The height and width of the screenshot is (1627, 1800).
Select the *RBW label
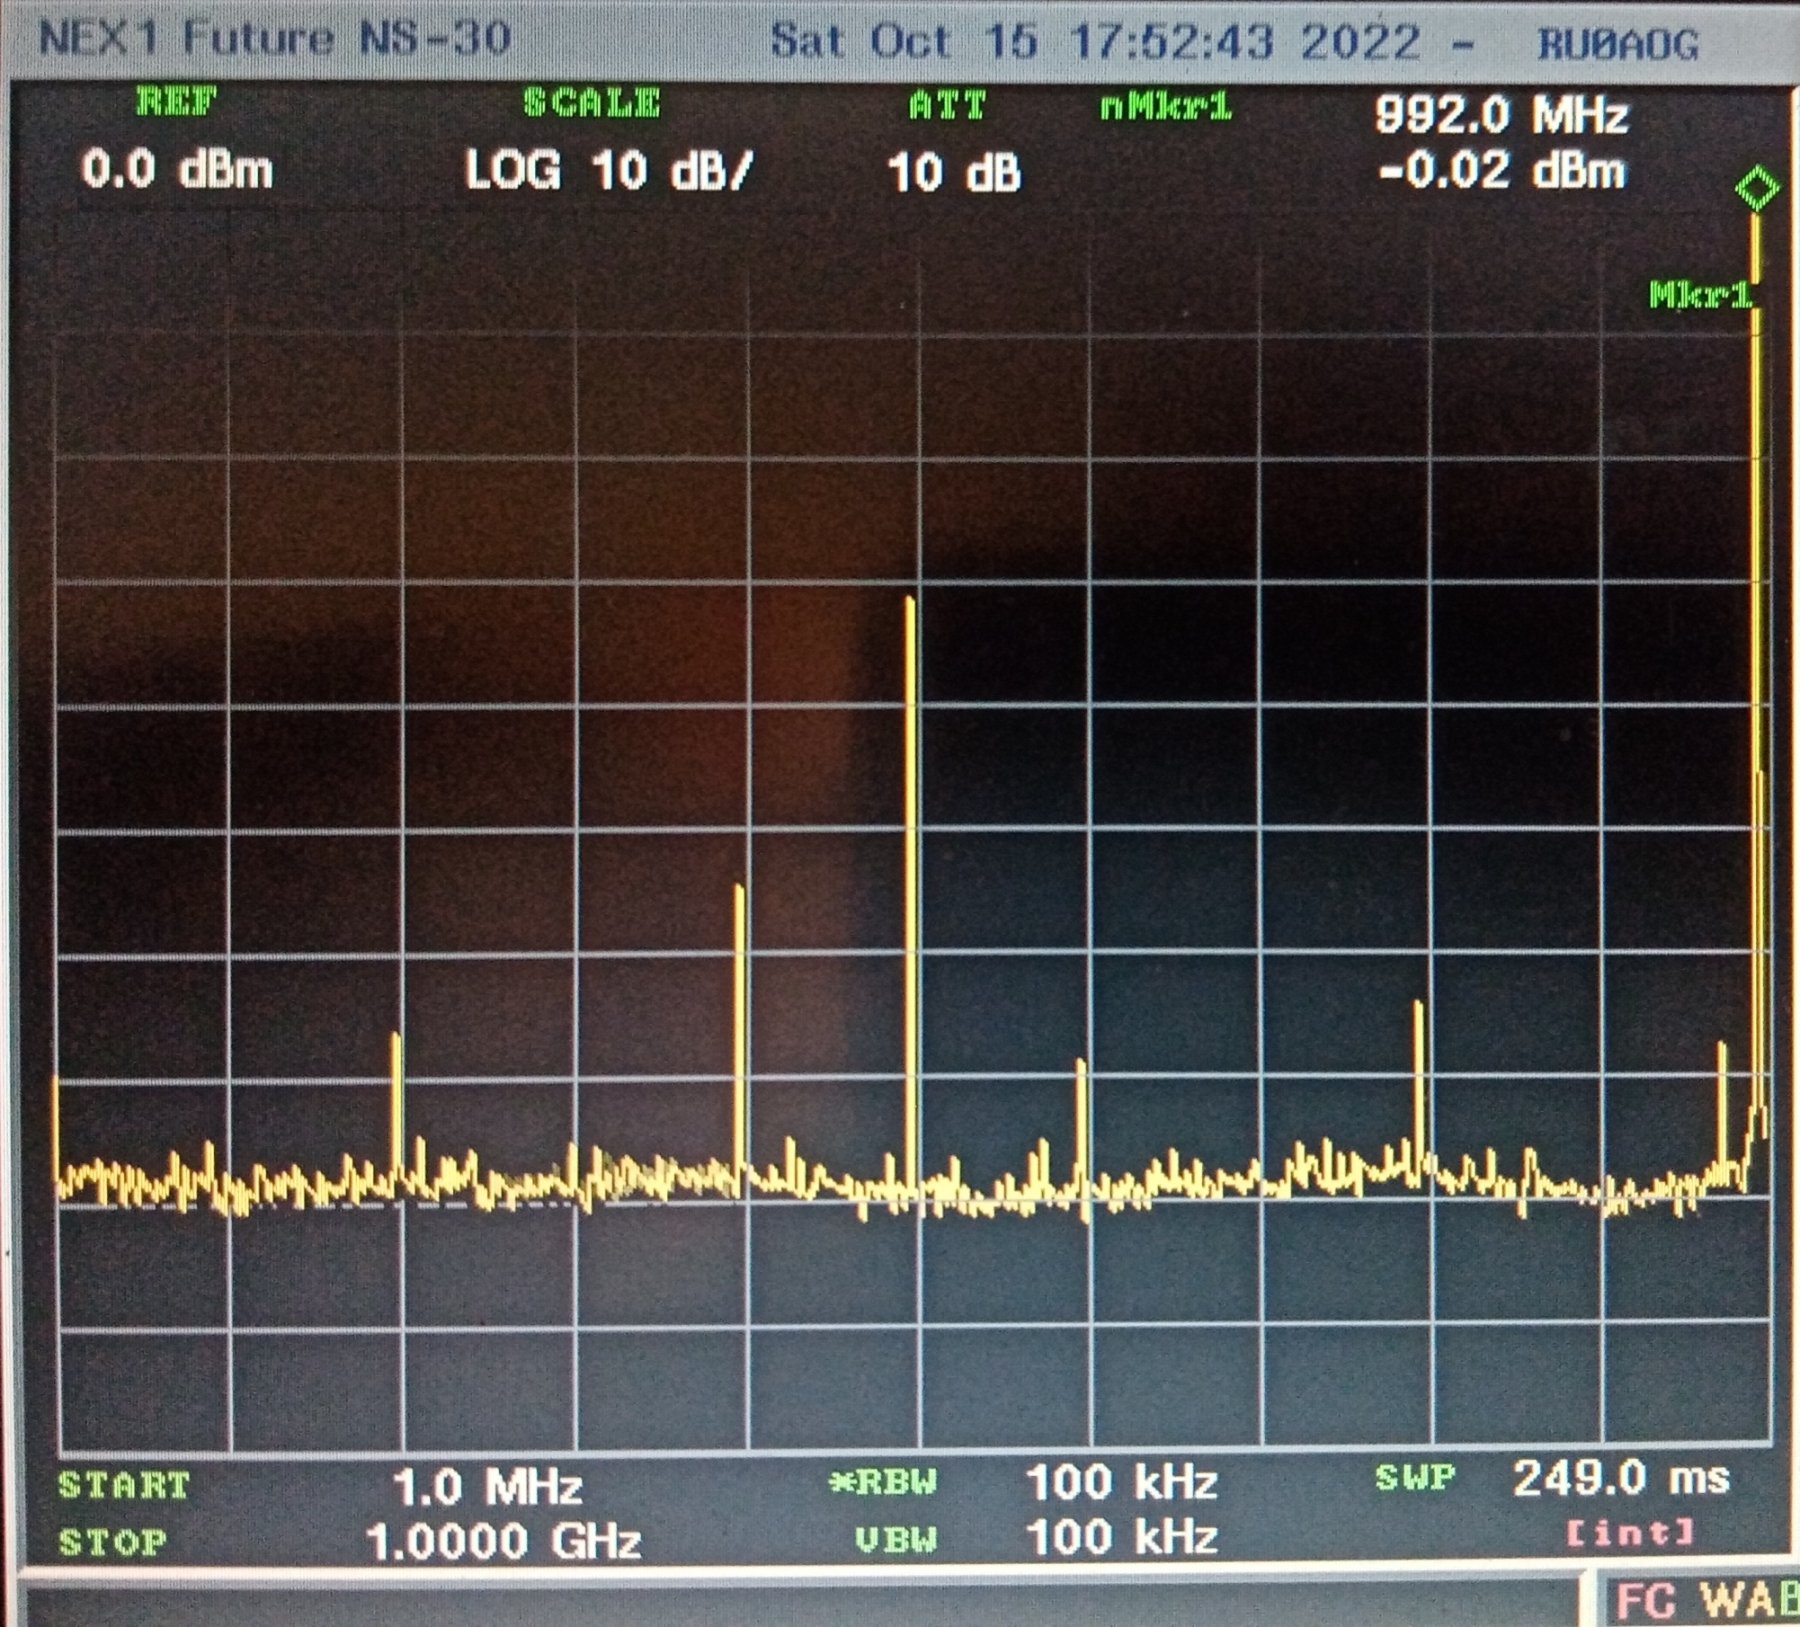[x=884, y=1482]
